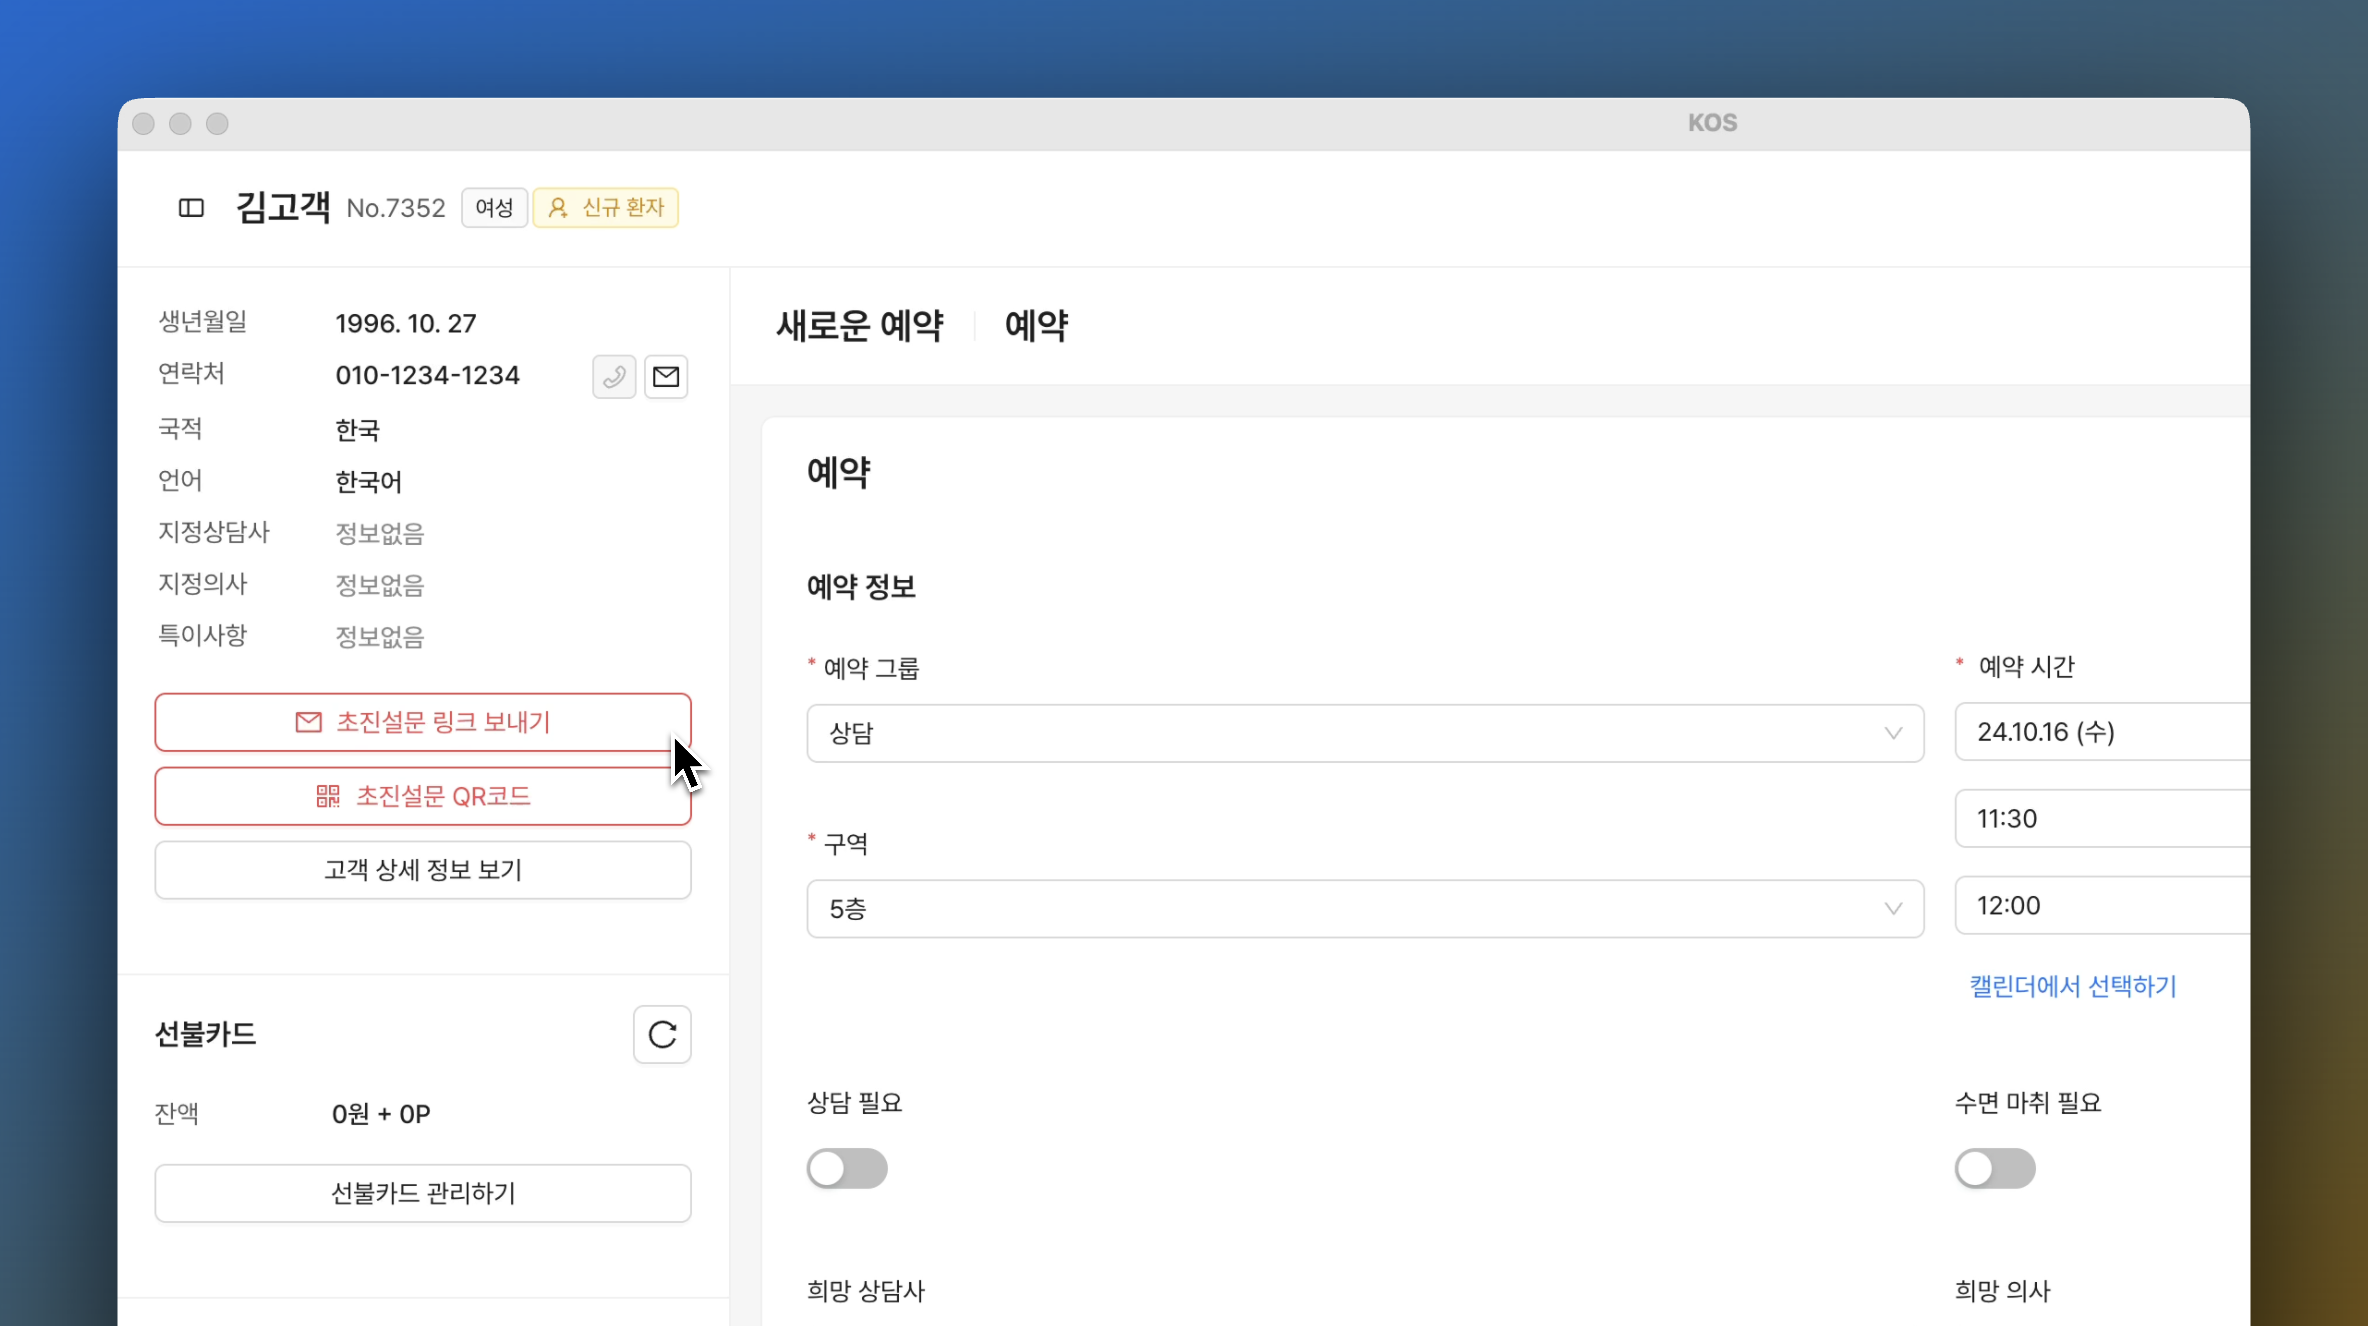Screen dimensions: 2368x1326
Task: Open the 구역 dropdown showing 5층
Action: click(1364, 909)
